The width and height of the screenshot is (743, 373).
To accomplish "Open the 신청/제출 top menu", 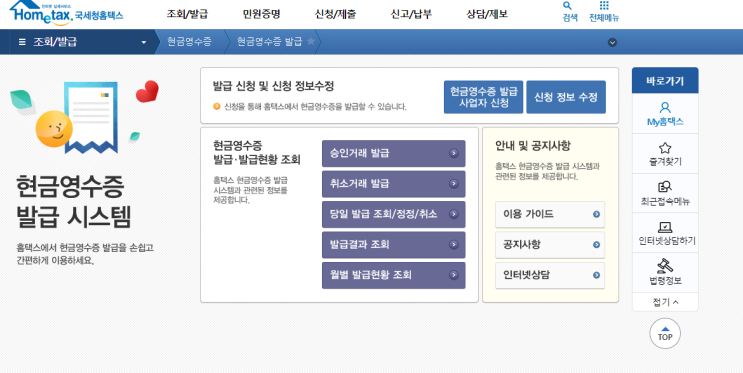I will coord(335,14).
